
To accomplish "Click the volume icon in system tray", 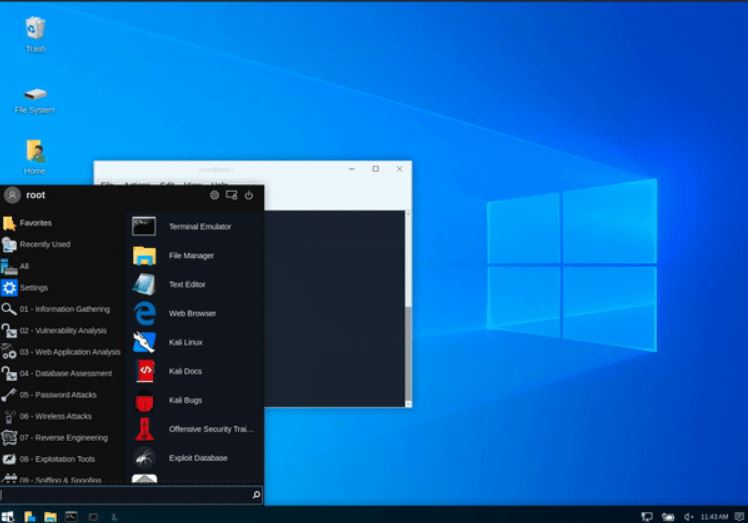I will (x=688, y=516).
